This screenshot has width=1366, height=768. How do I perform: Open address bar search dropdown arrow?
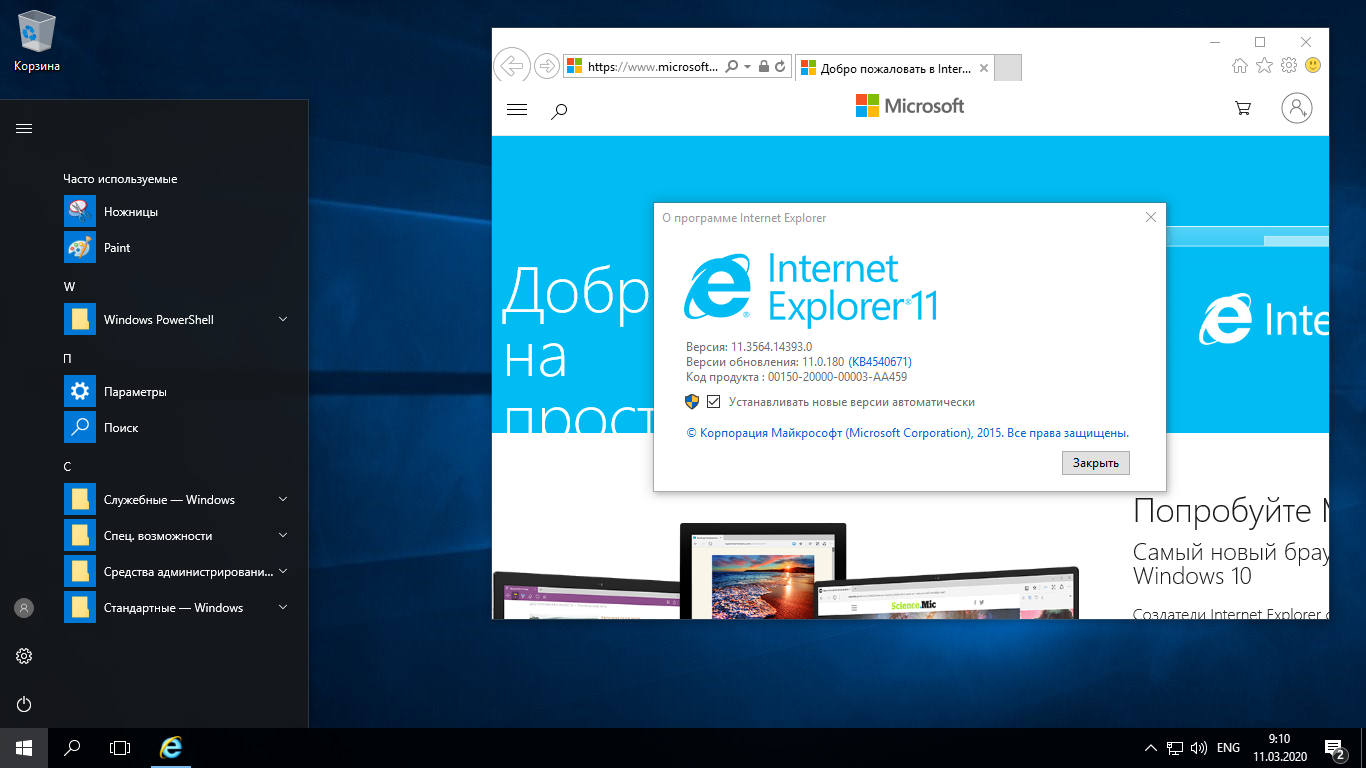tap(748, 67)
